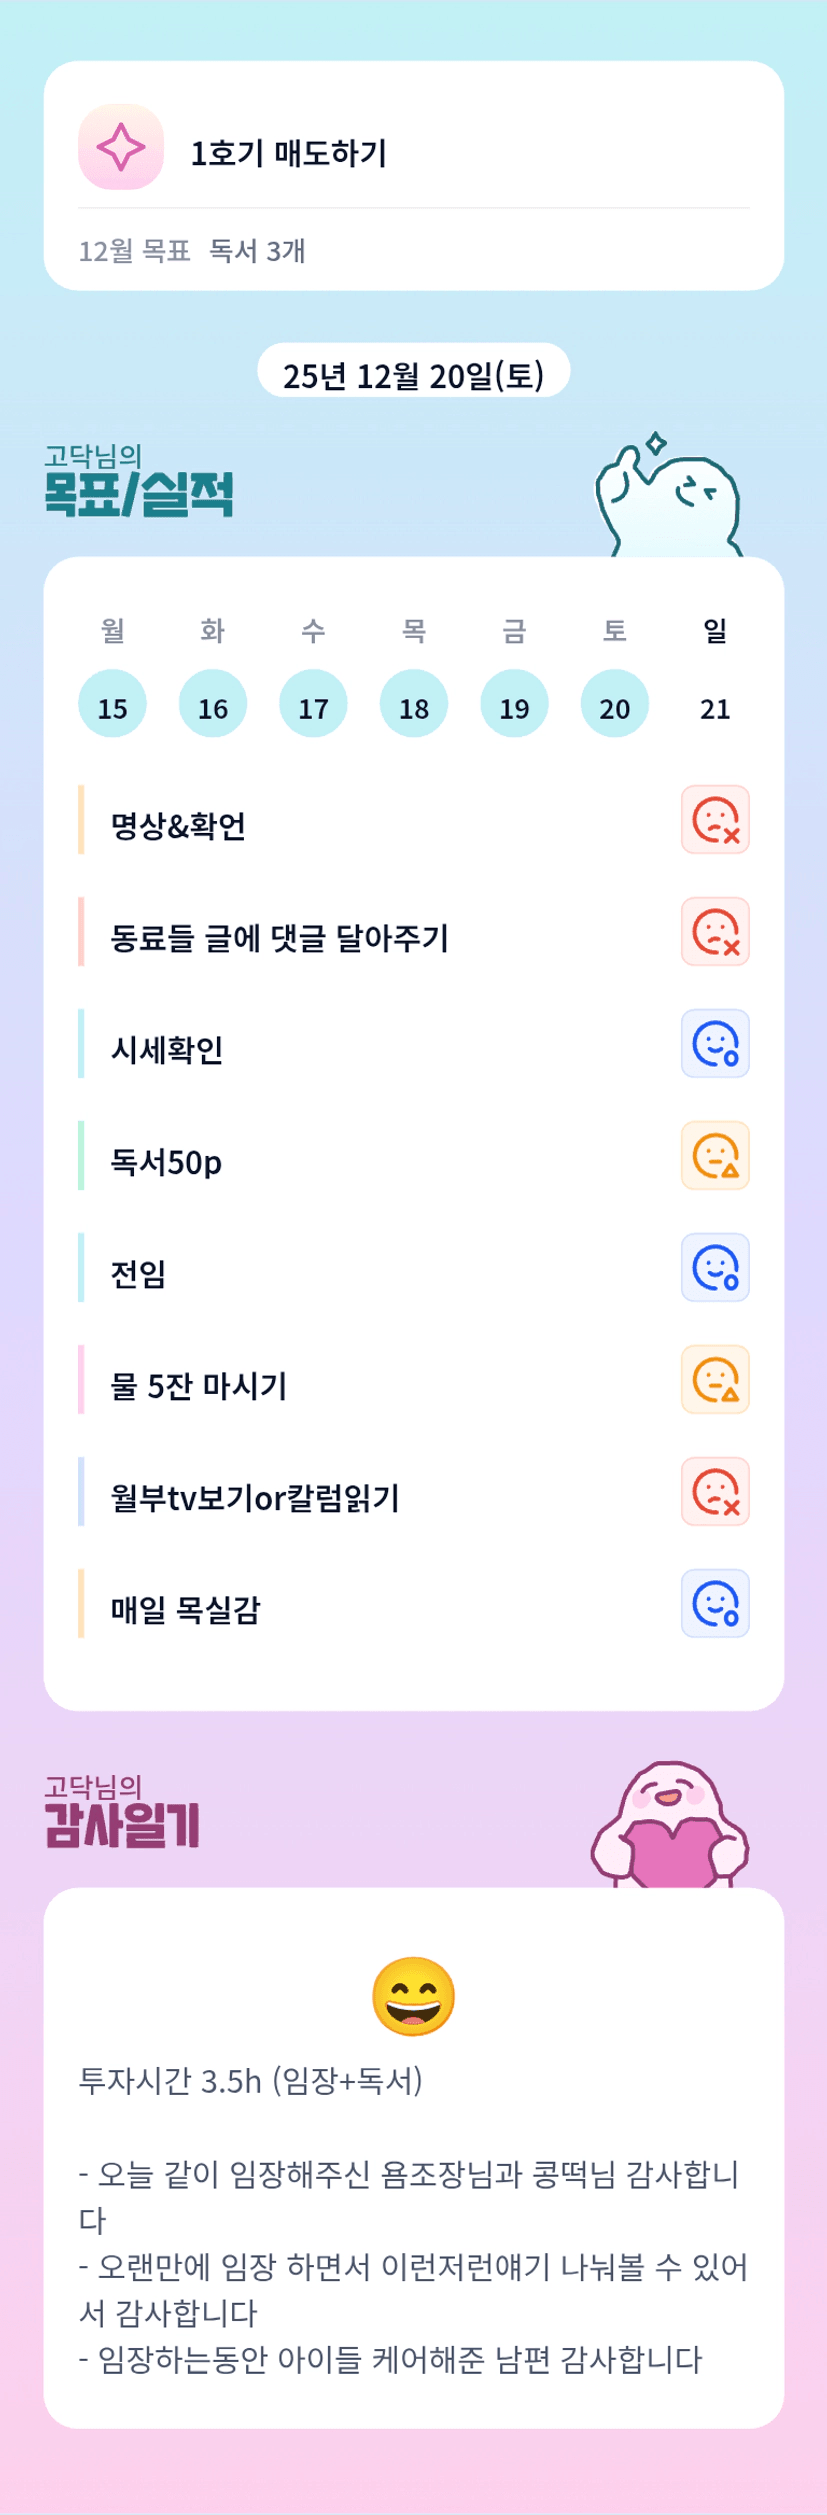Click the orange partial face icon for 물 5잔 마시기
Image resolution: width=827 pixels, height=2515 pixels.
715,1380
